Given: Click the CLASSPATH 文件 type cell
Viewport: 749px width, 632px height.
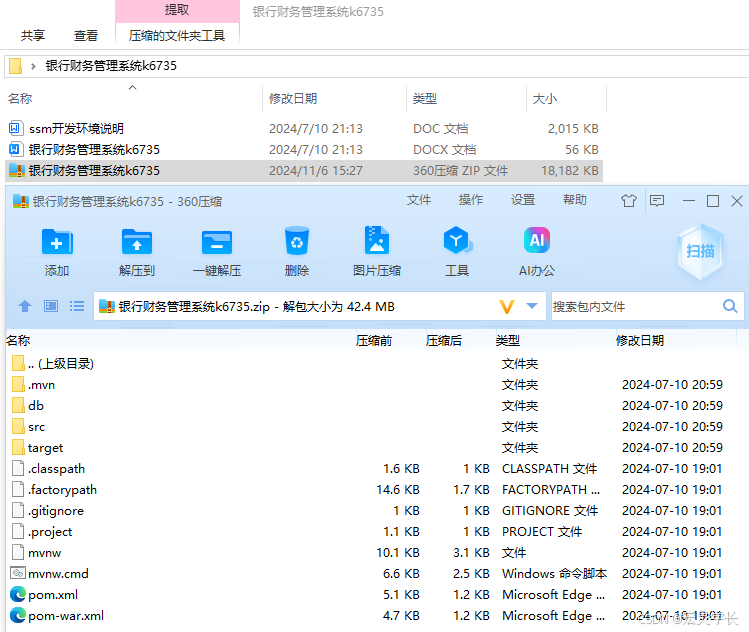Looking at the screenshot, I should (x=549, y=469).
